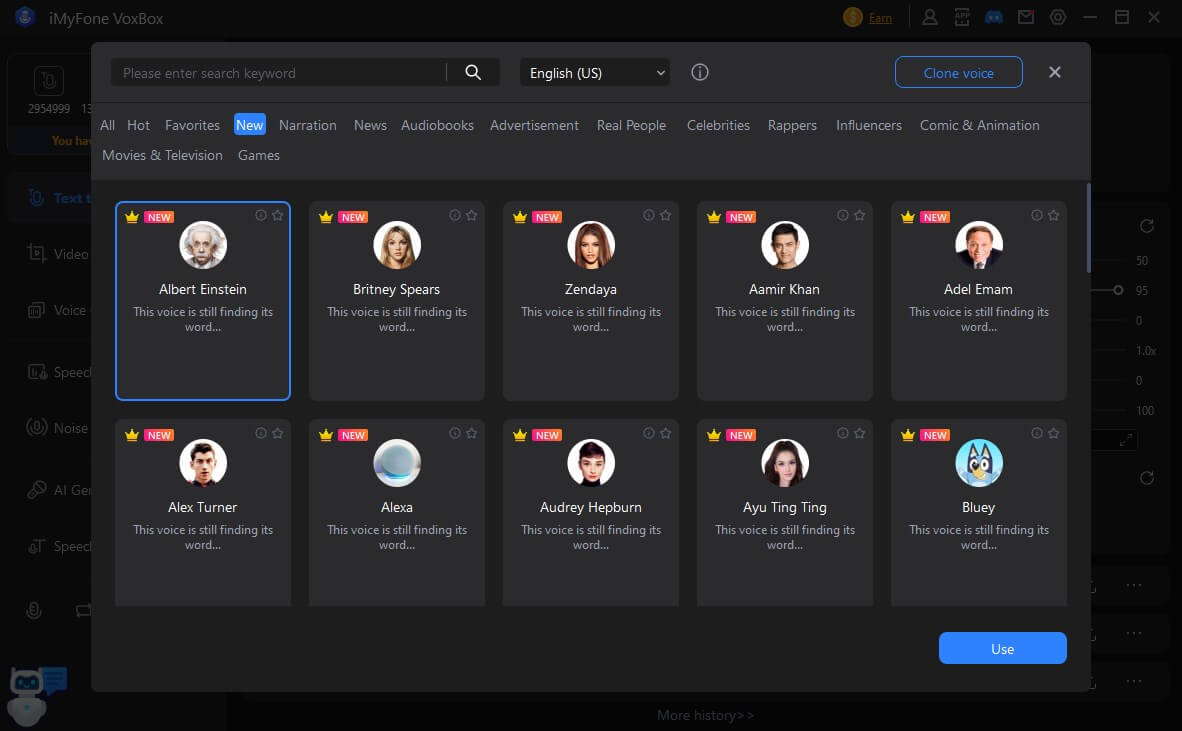The height and width of the screenshot is (731, 1182).
Task: Click the search keyword input field
Action: [280, 73]
